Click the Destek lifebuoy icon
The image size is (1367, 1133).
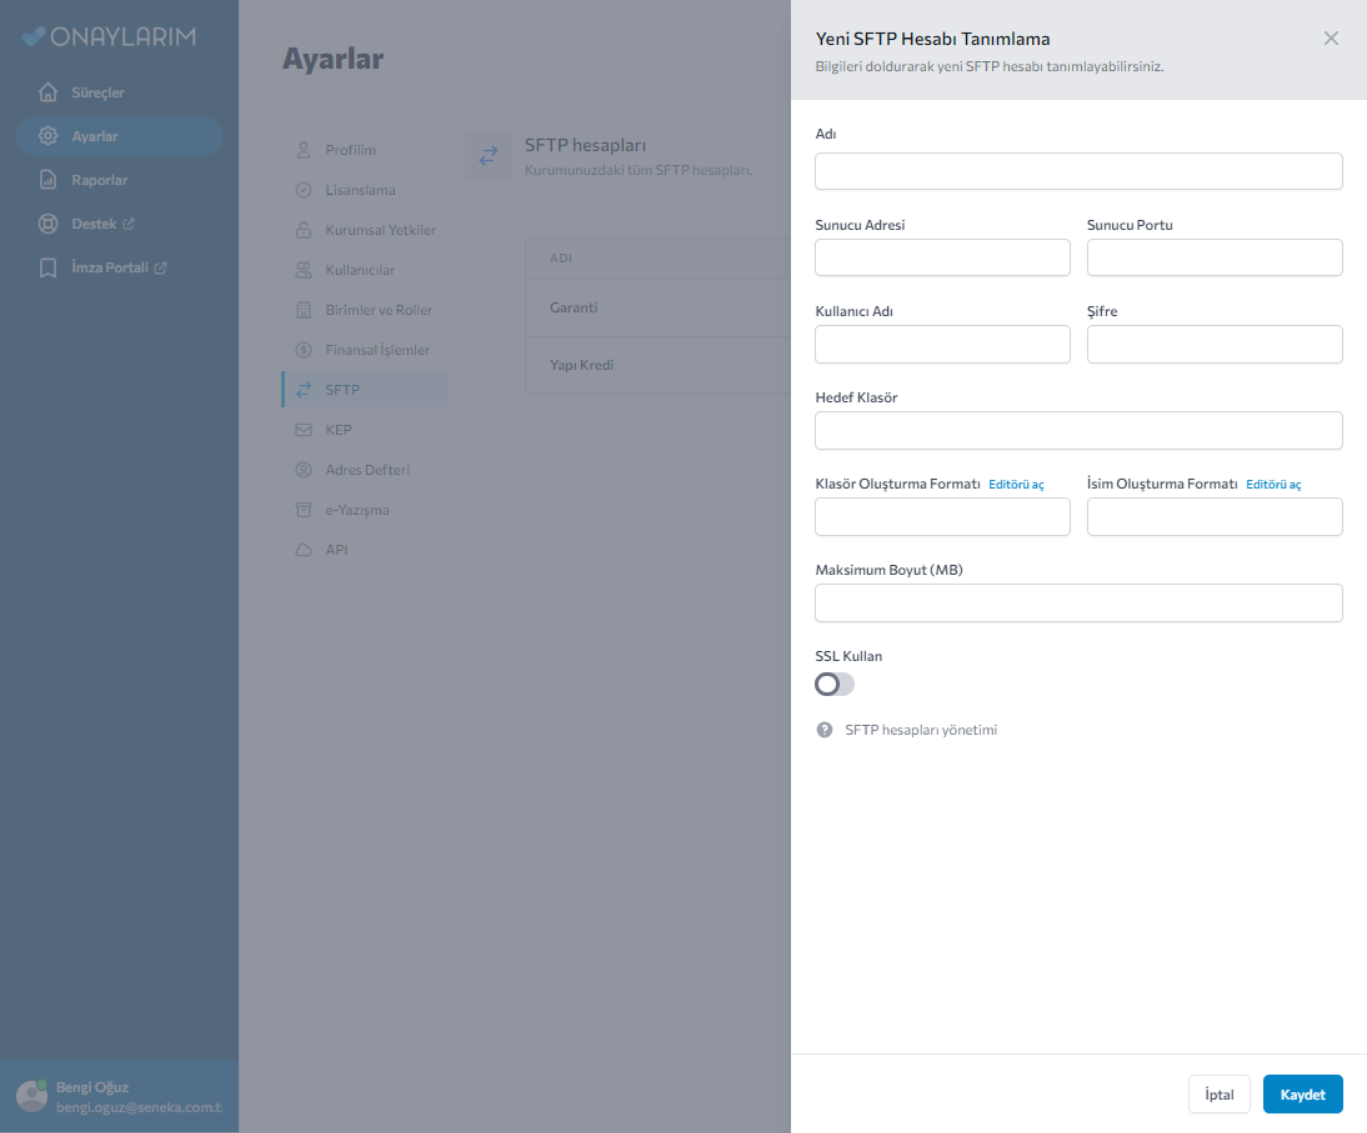pyautogui.click(x=48, y=224)
